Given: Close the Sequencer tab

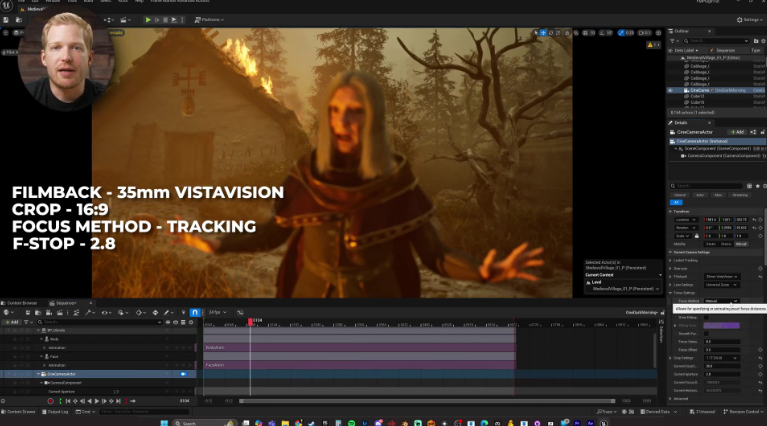Looking at the screenshot, I should [90, 303].
